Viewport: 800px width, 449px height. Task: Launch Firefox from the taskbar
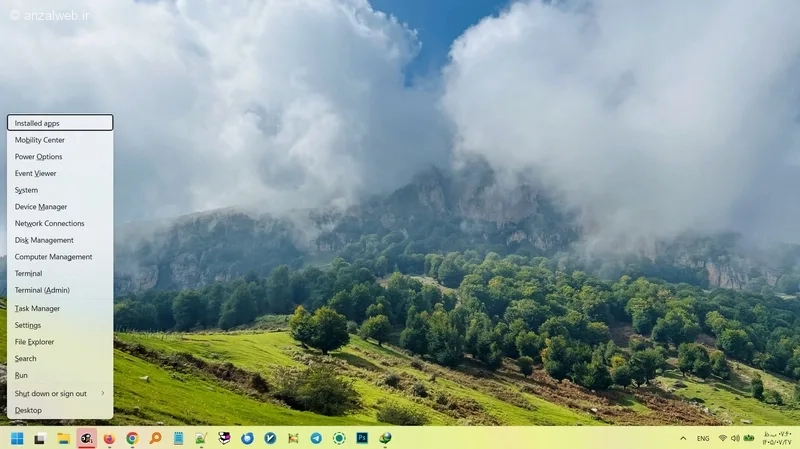pyautogui.click(x=109, y=438)
